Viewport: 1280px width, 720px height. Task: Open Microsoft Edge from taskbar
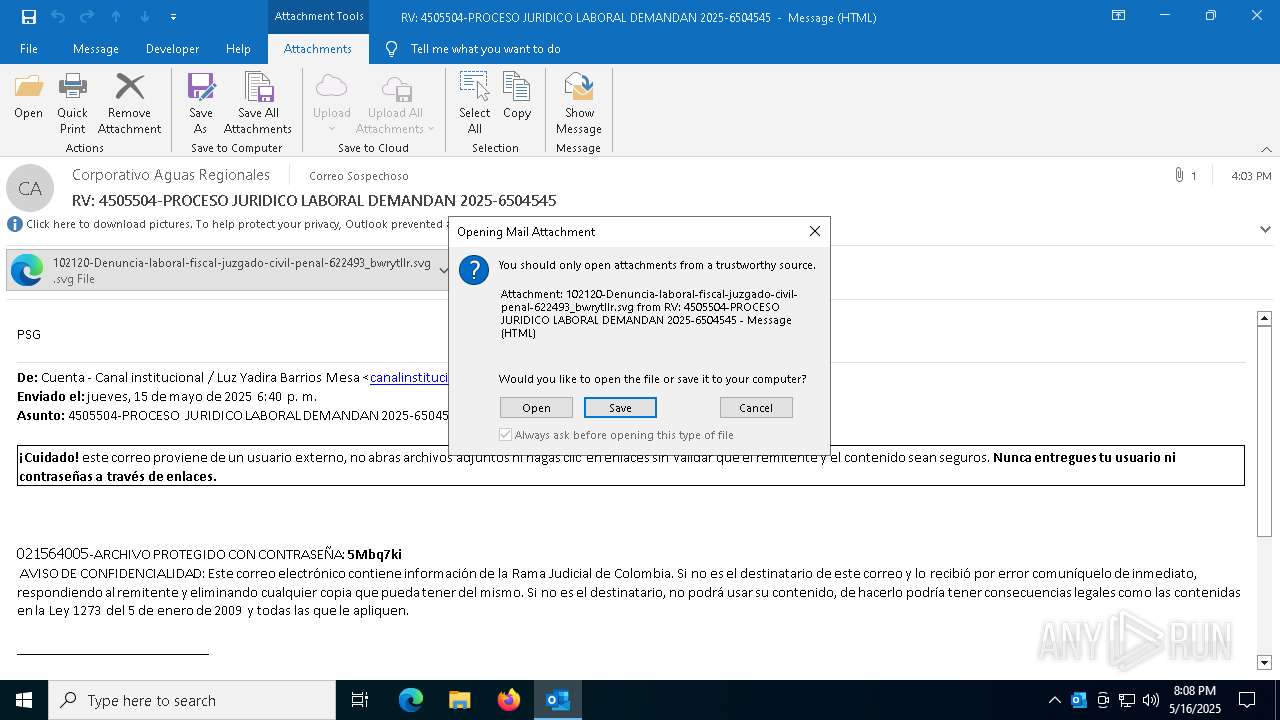(411, 700)
